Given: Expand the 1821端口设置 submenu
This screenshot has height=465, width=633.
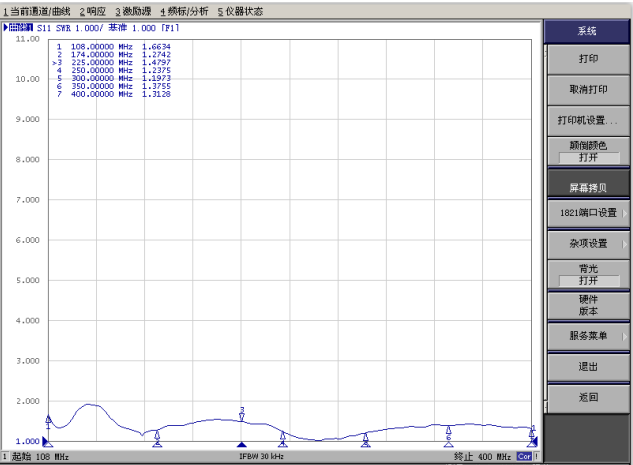Looking at the screenshot, I should click(x=587, y=213).
